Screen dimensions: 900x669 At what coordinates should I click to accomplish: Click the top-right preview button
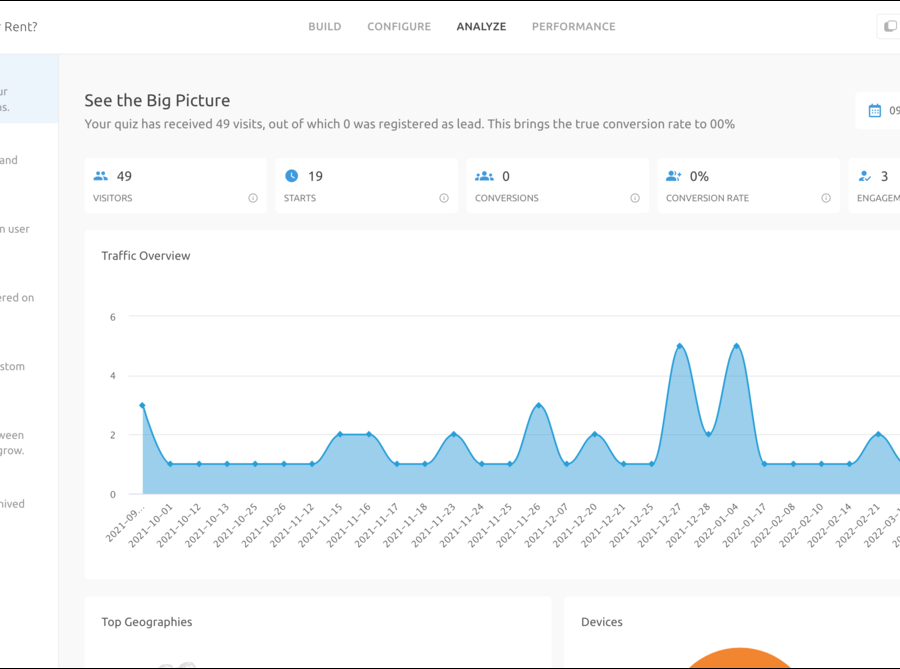tap(888, 27)
